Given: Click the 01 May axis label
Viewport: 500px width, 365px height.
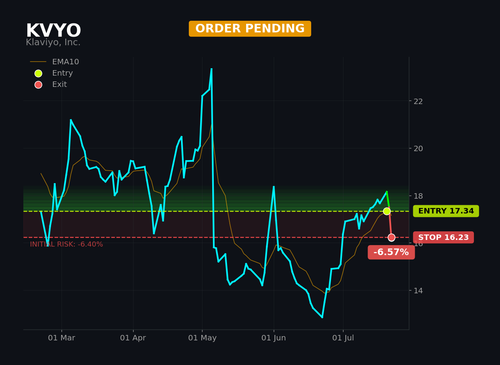Looking at the screenshot, I should pyautogui.click(x=202, y=338).
